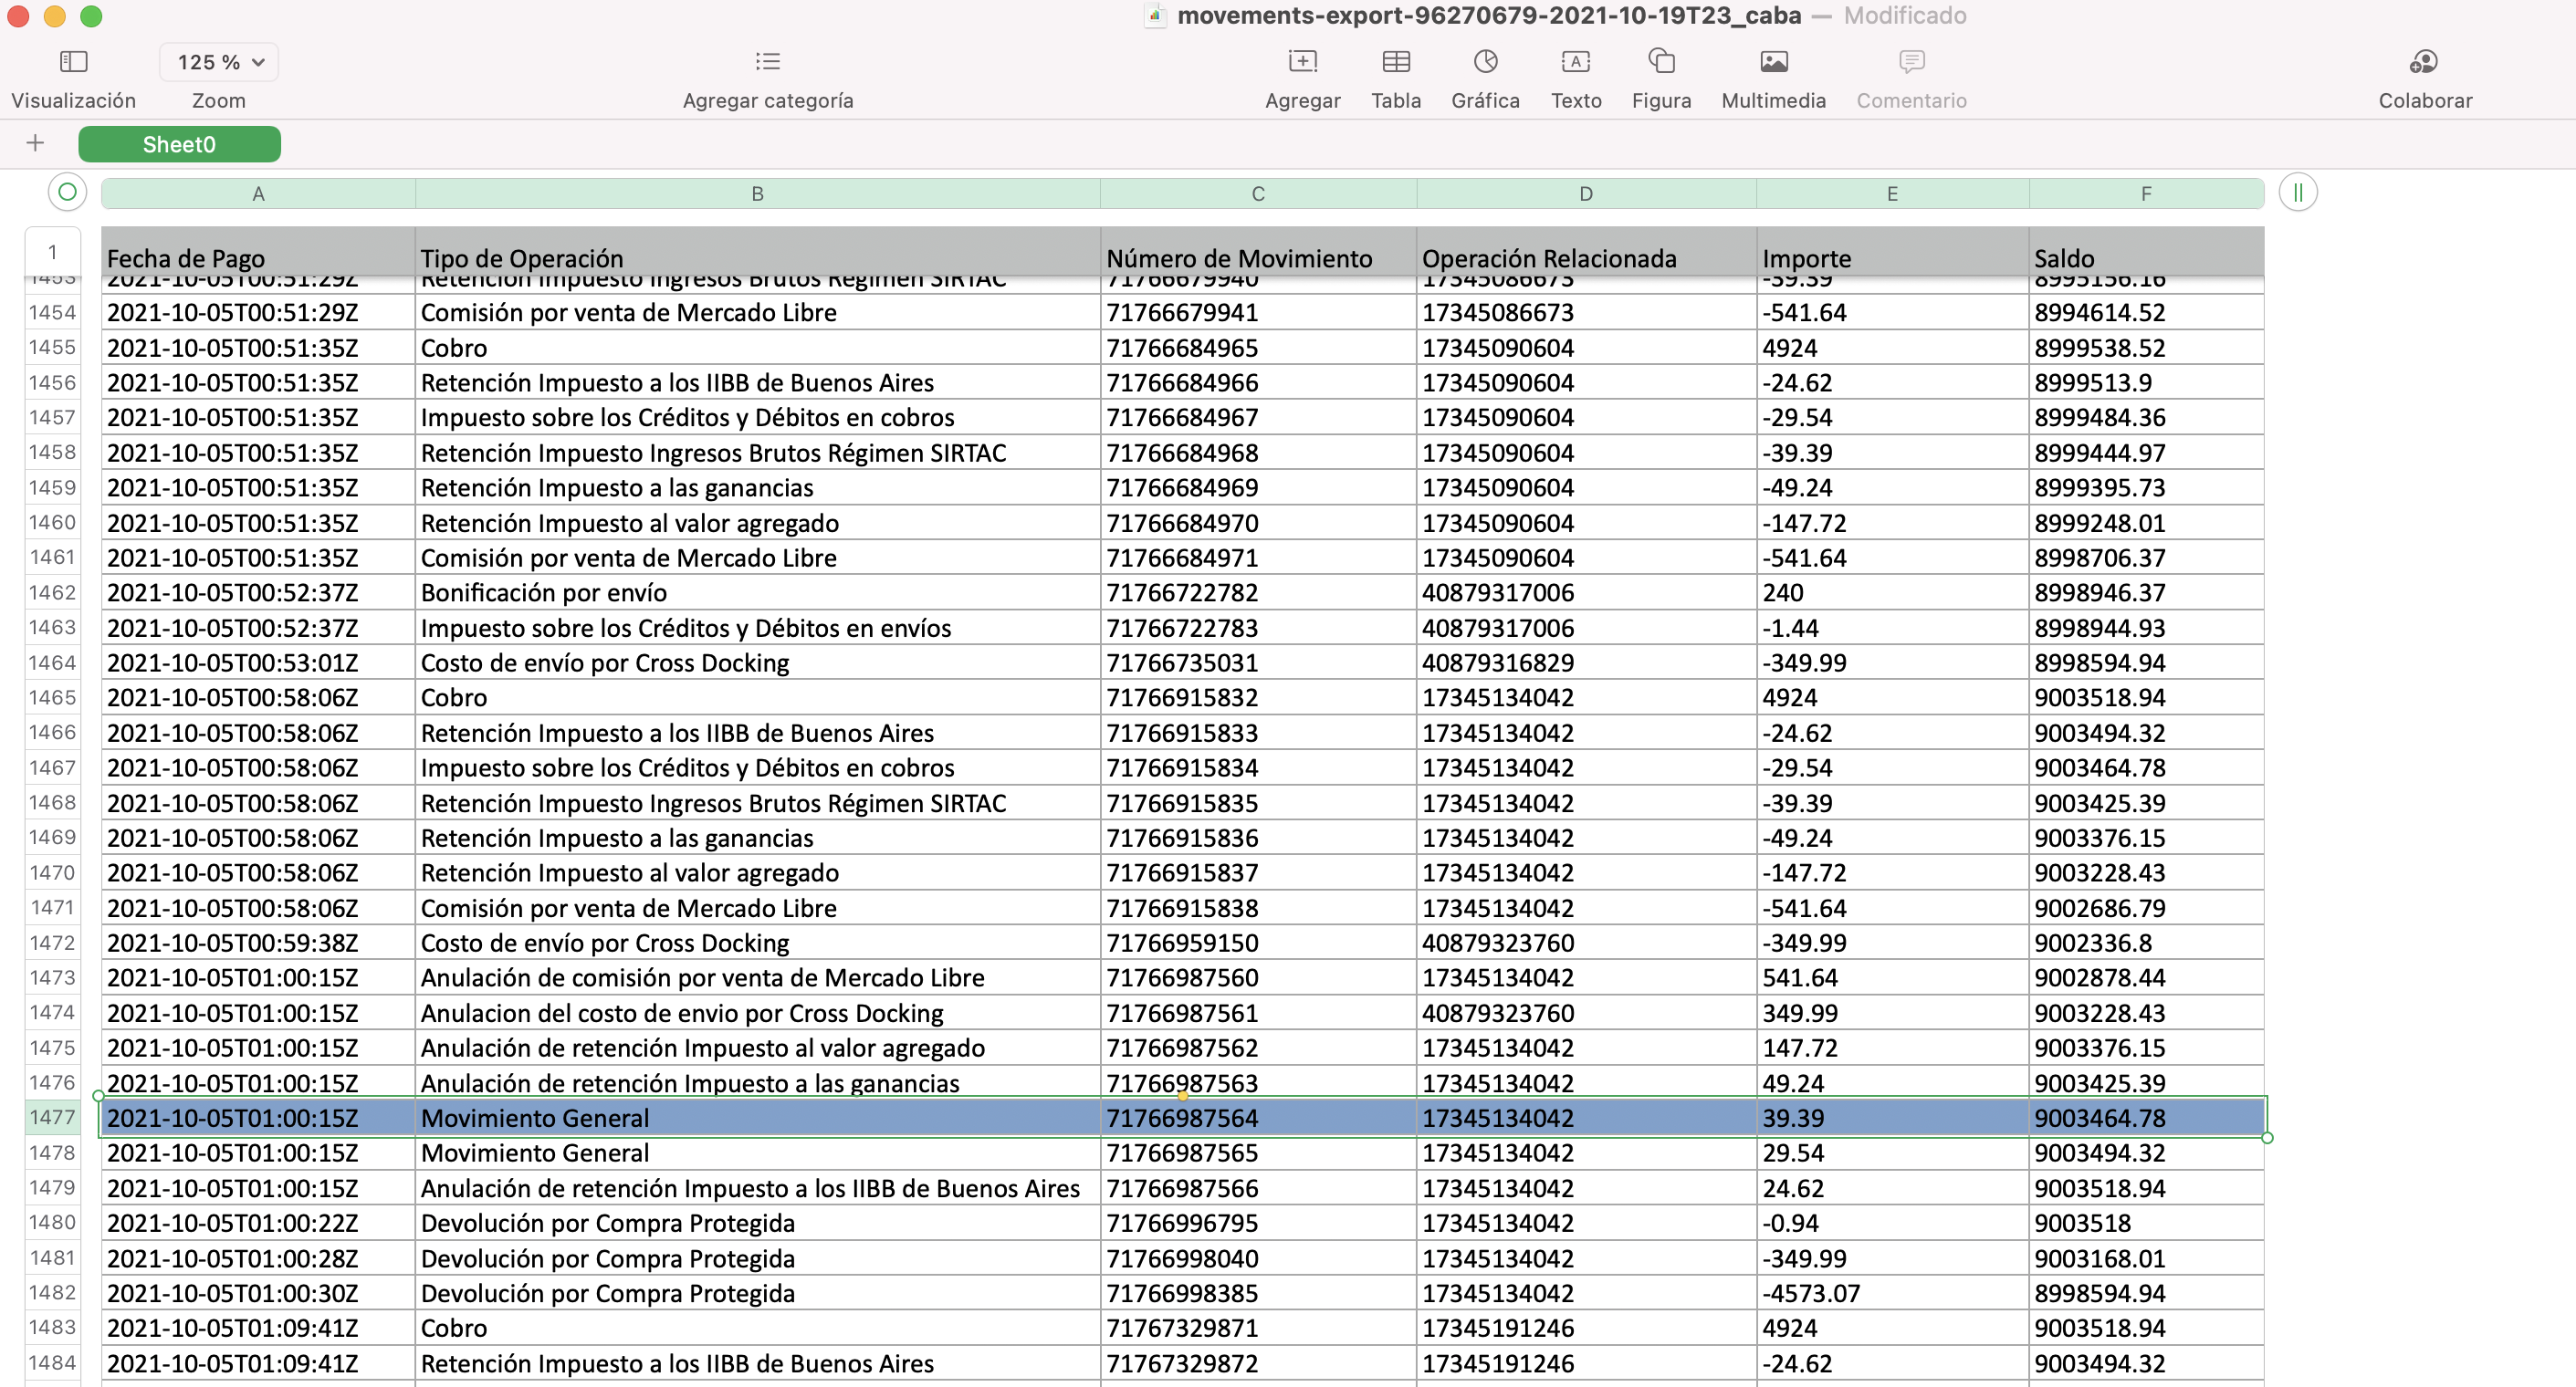Click the Agregar sheet toolbar icon
Viewport: 2576px width, 1387px height.
tap(1302, 62)
